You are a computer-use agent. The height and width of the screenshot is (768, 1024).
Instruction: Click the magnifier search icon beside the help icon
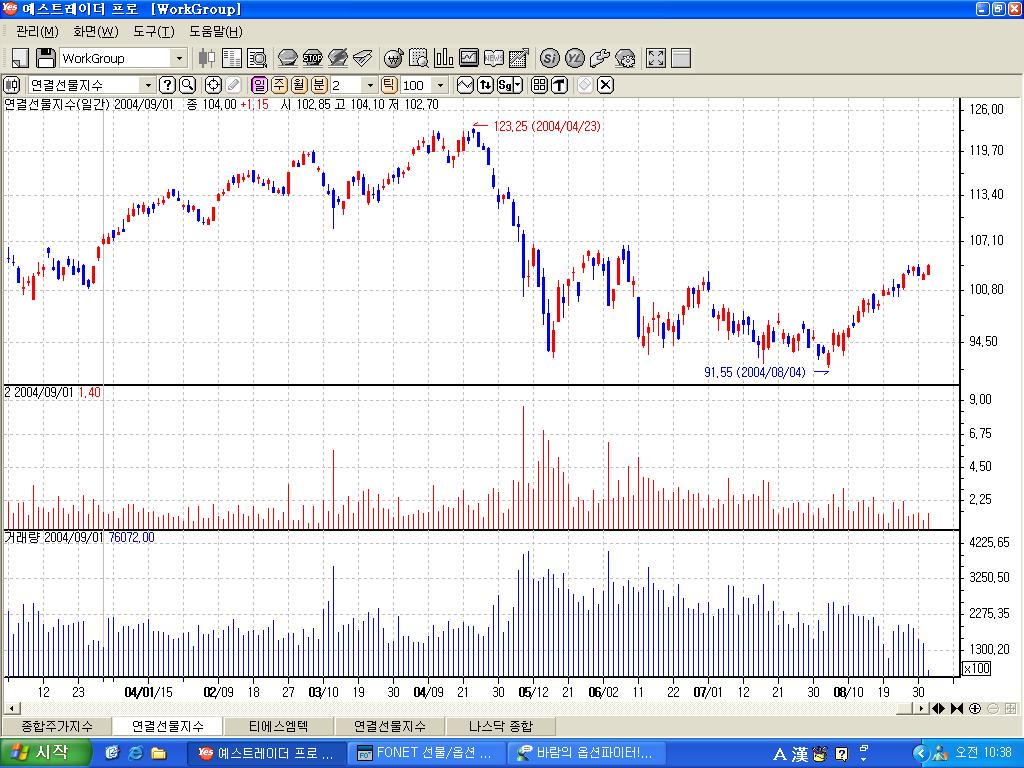187,85
